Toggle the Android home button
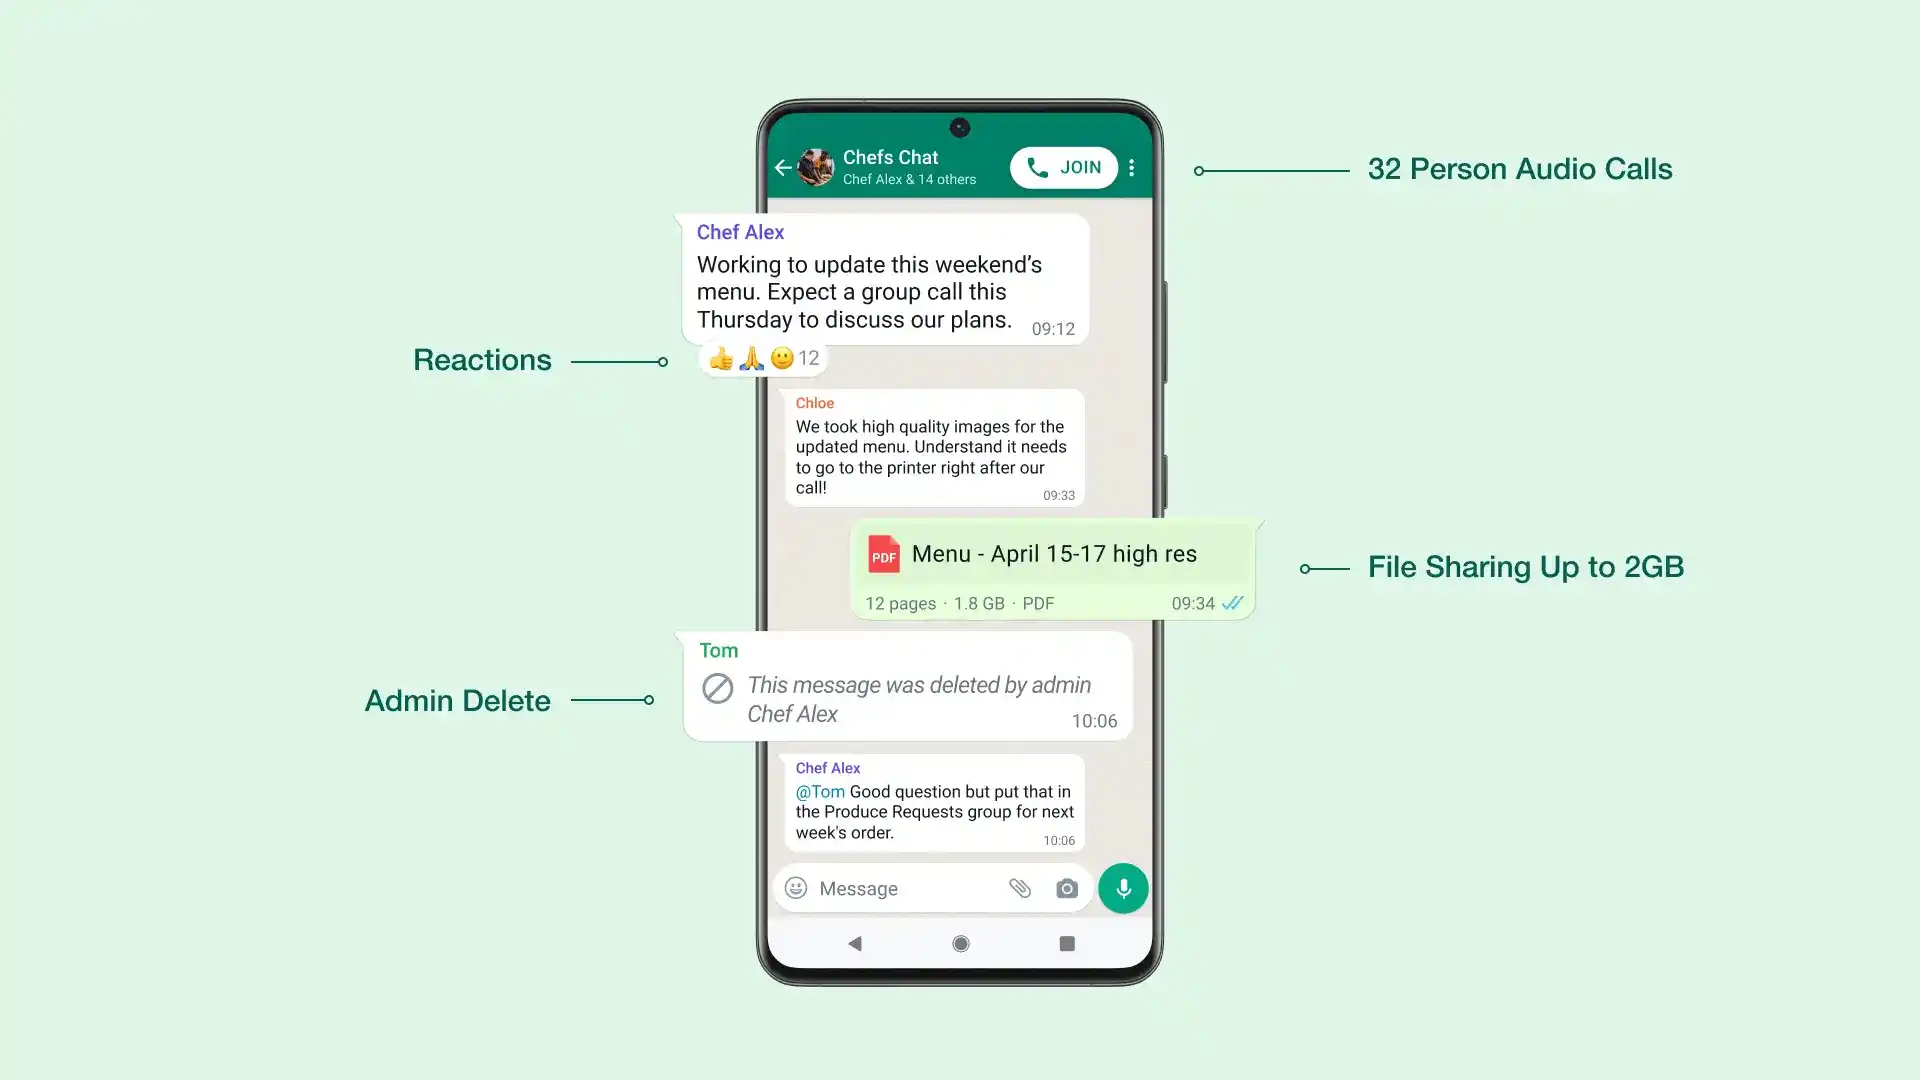This screenshot has height=1080, width=1920. (960, 943)
